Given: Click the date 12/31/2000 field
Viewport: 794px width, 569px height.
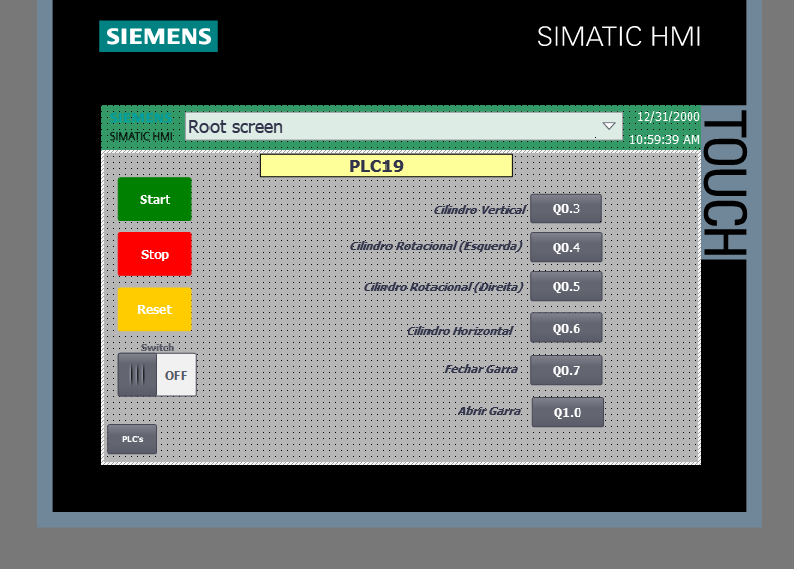Looking at the screenshot, I should [668, 116].
